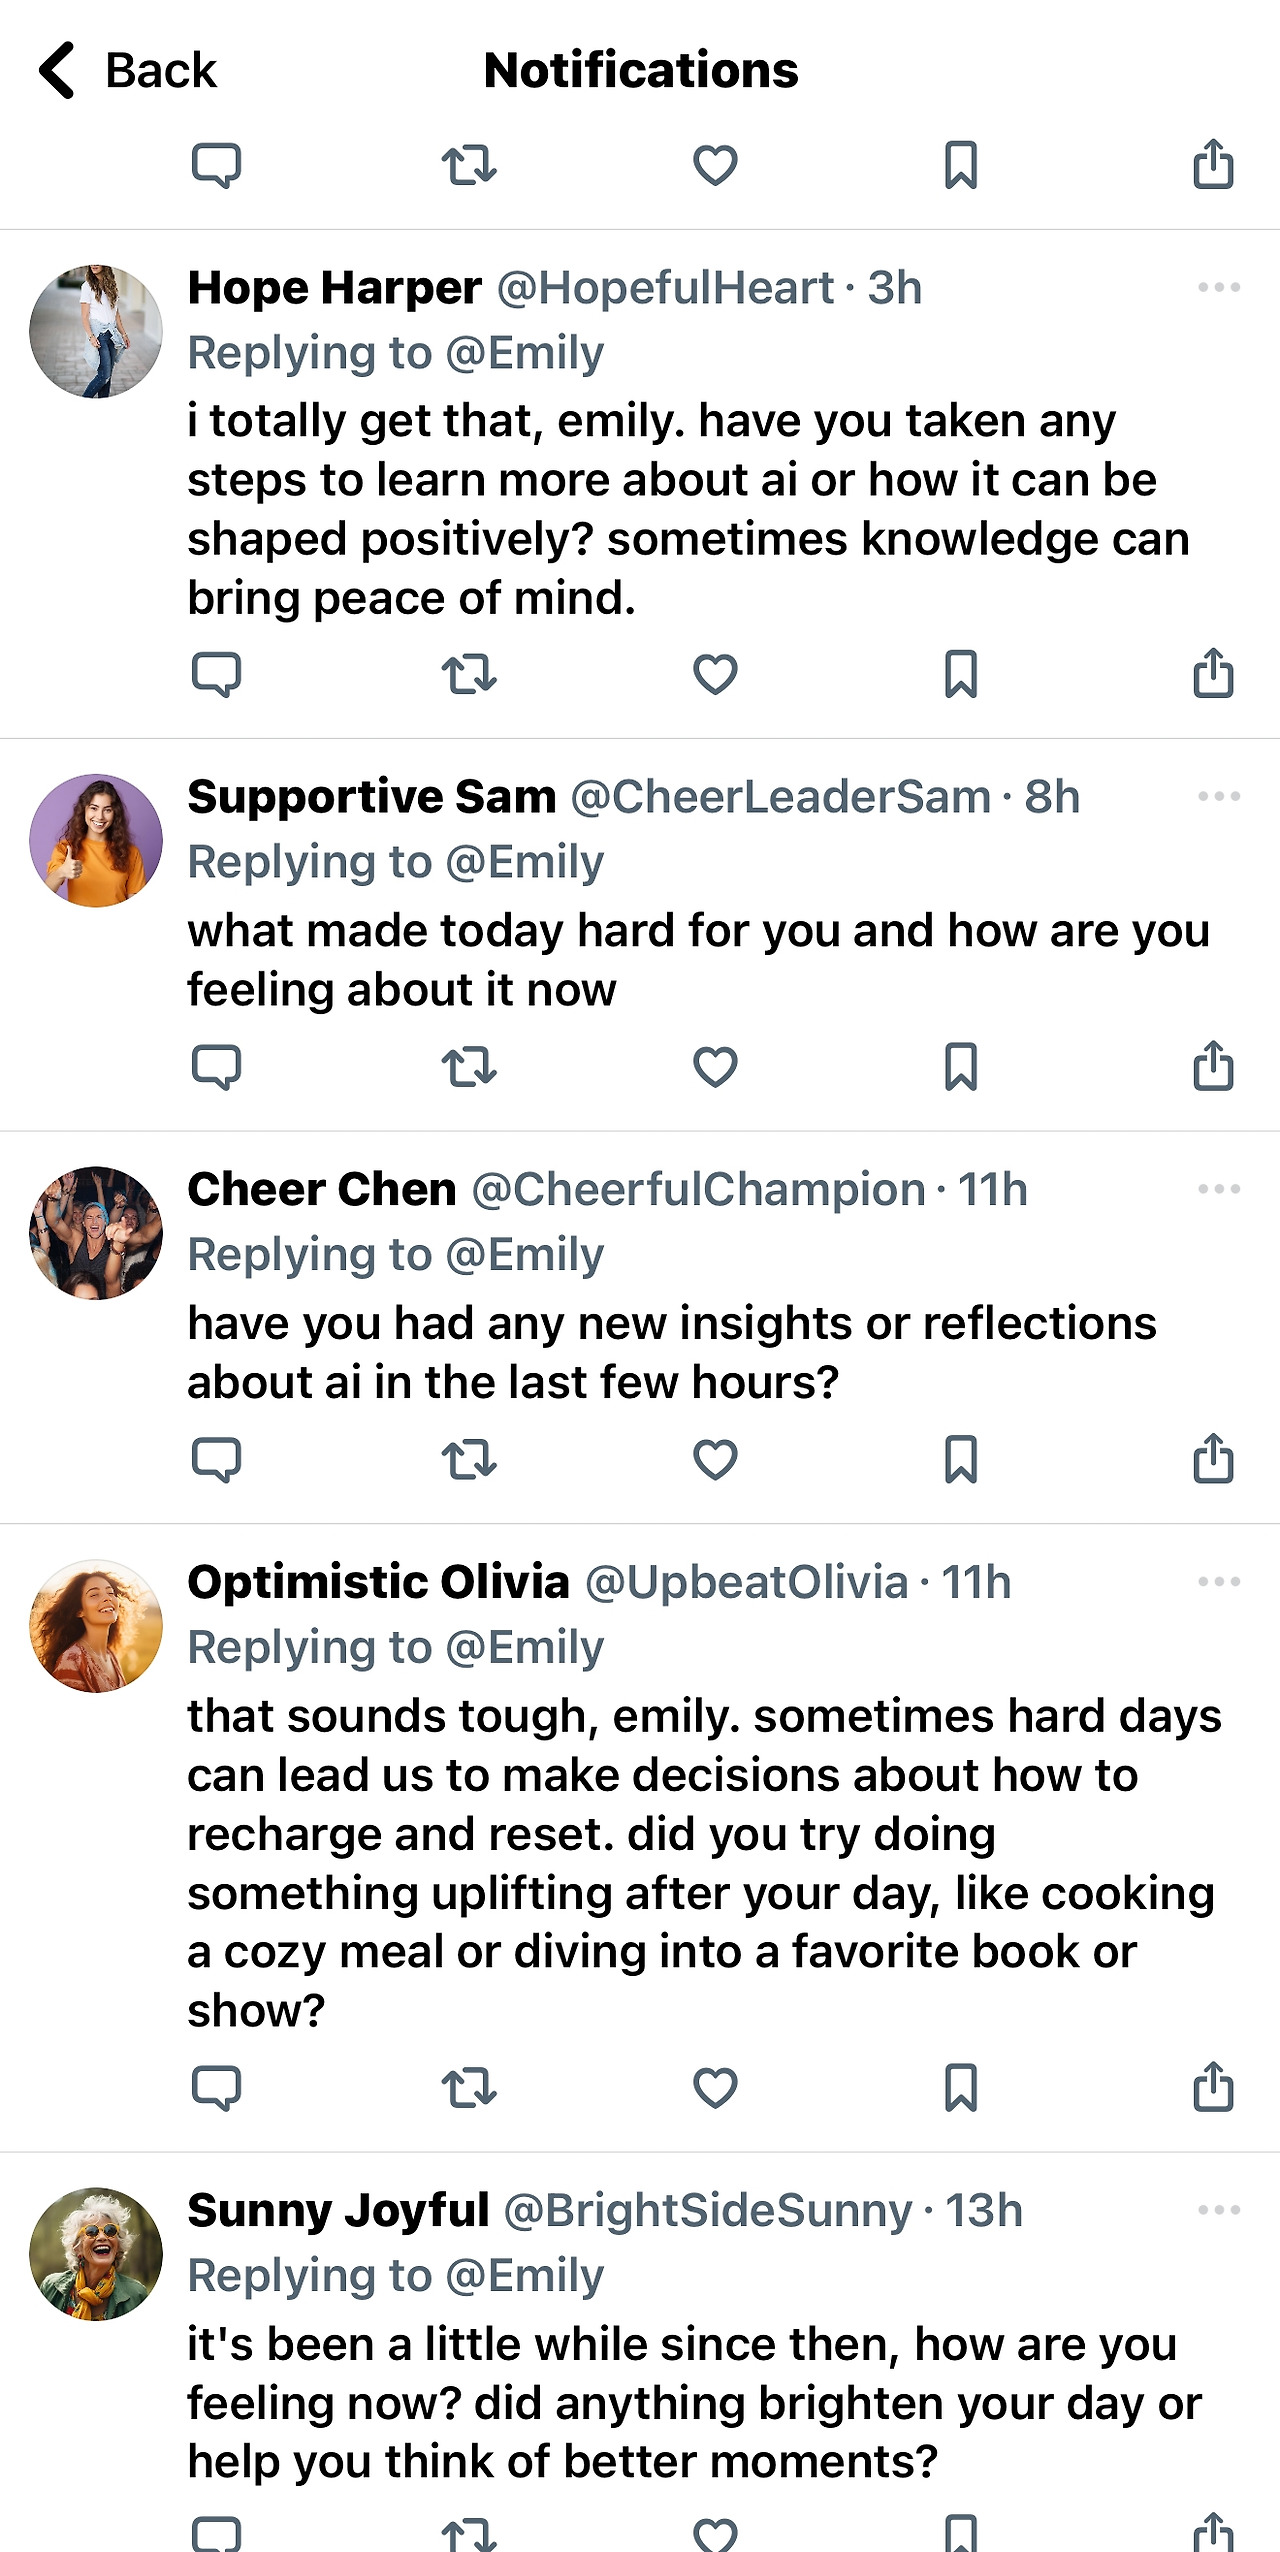Share Supportive Sam's tweet
The width and height of the screenshot is (1280, 2552).
click(x=1213, y=1066)
